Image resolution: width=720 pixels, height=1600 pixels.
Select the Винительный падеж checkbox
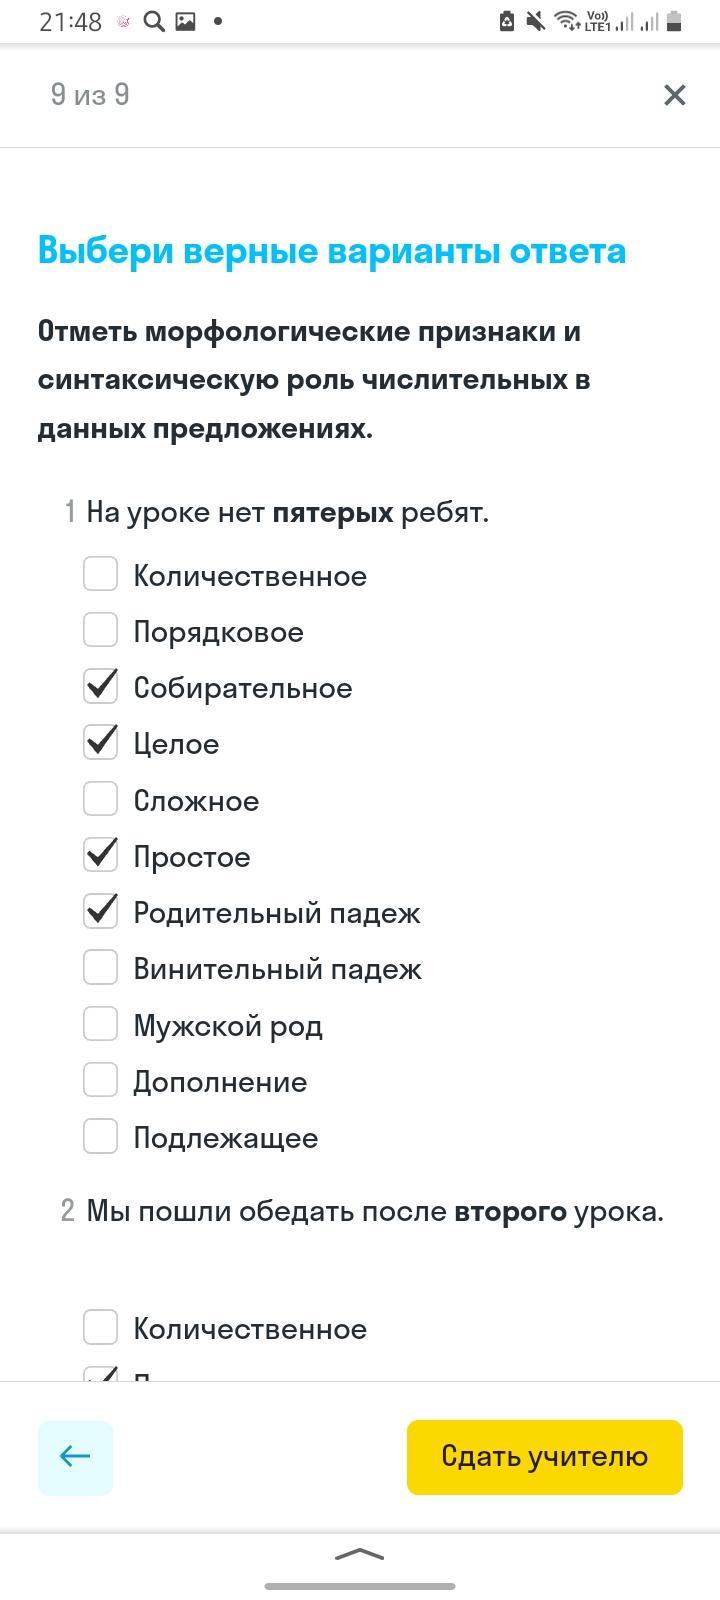100,968
